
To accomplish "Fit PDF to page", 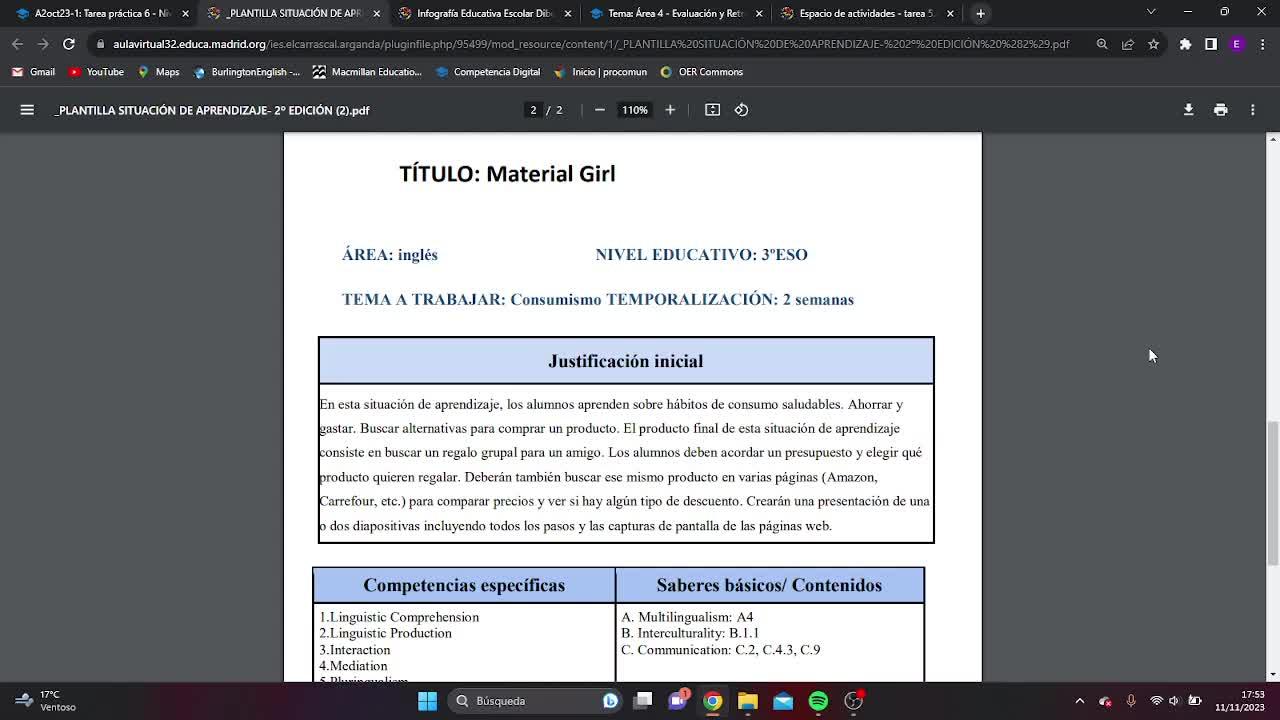I will [712, 110].
